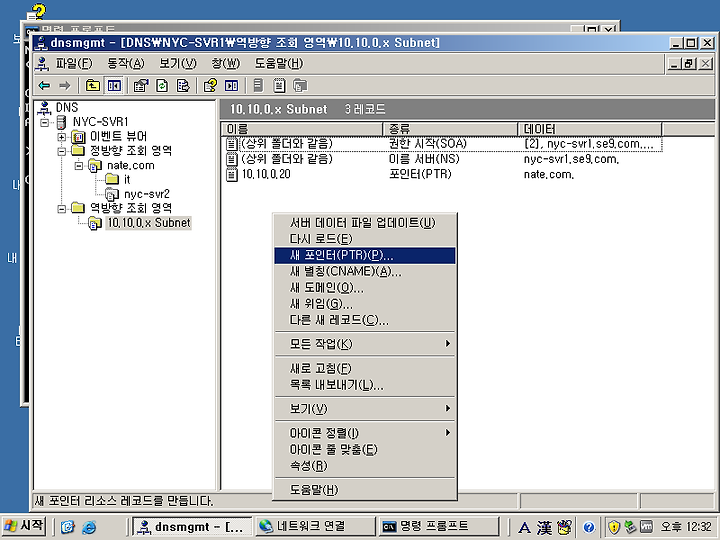Click the 시작 Start button
The image size is (720, 540).
tap(24, 526)
